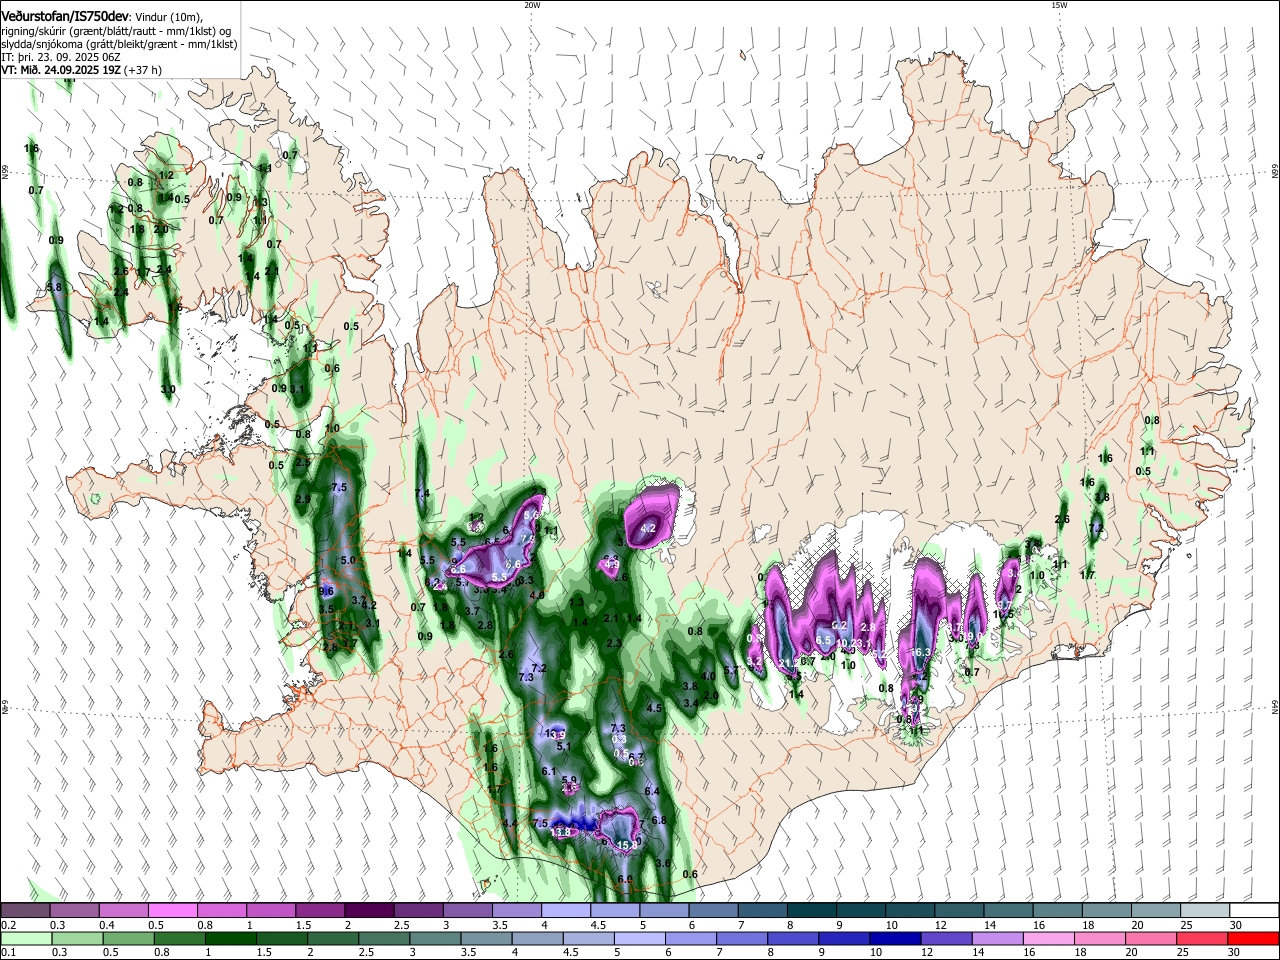
Task: Click the 3.0 precipitation value
Action: point(168,389)
